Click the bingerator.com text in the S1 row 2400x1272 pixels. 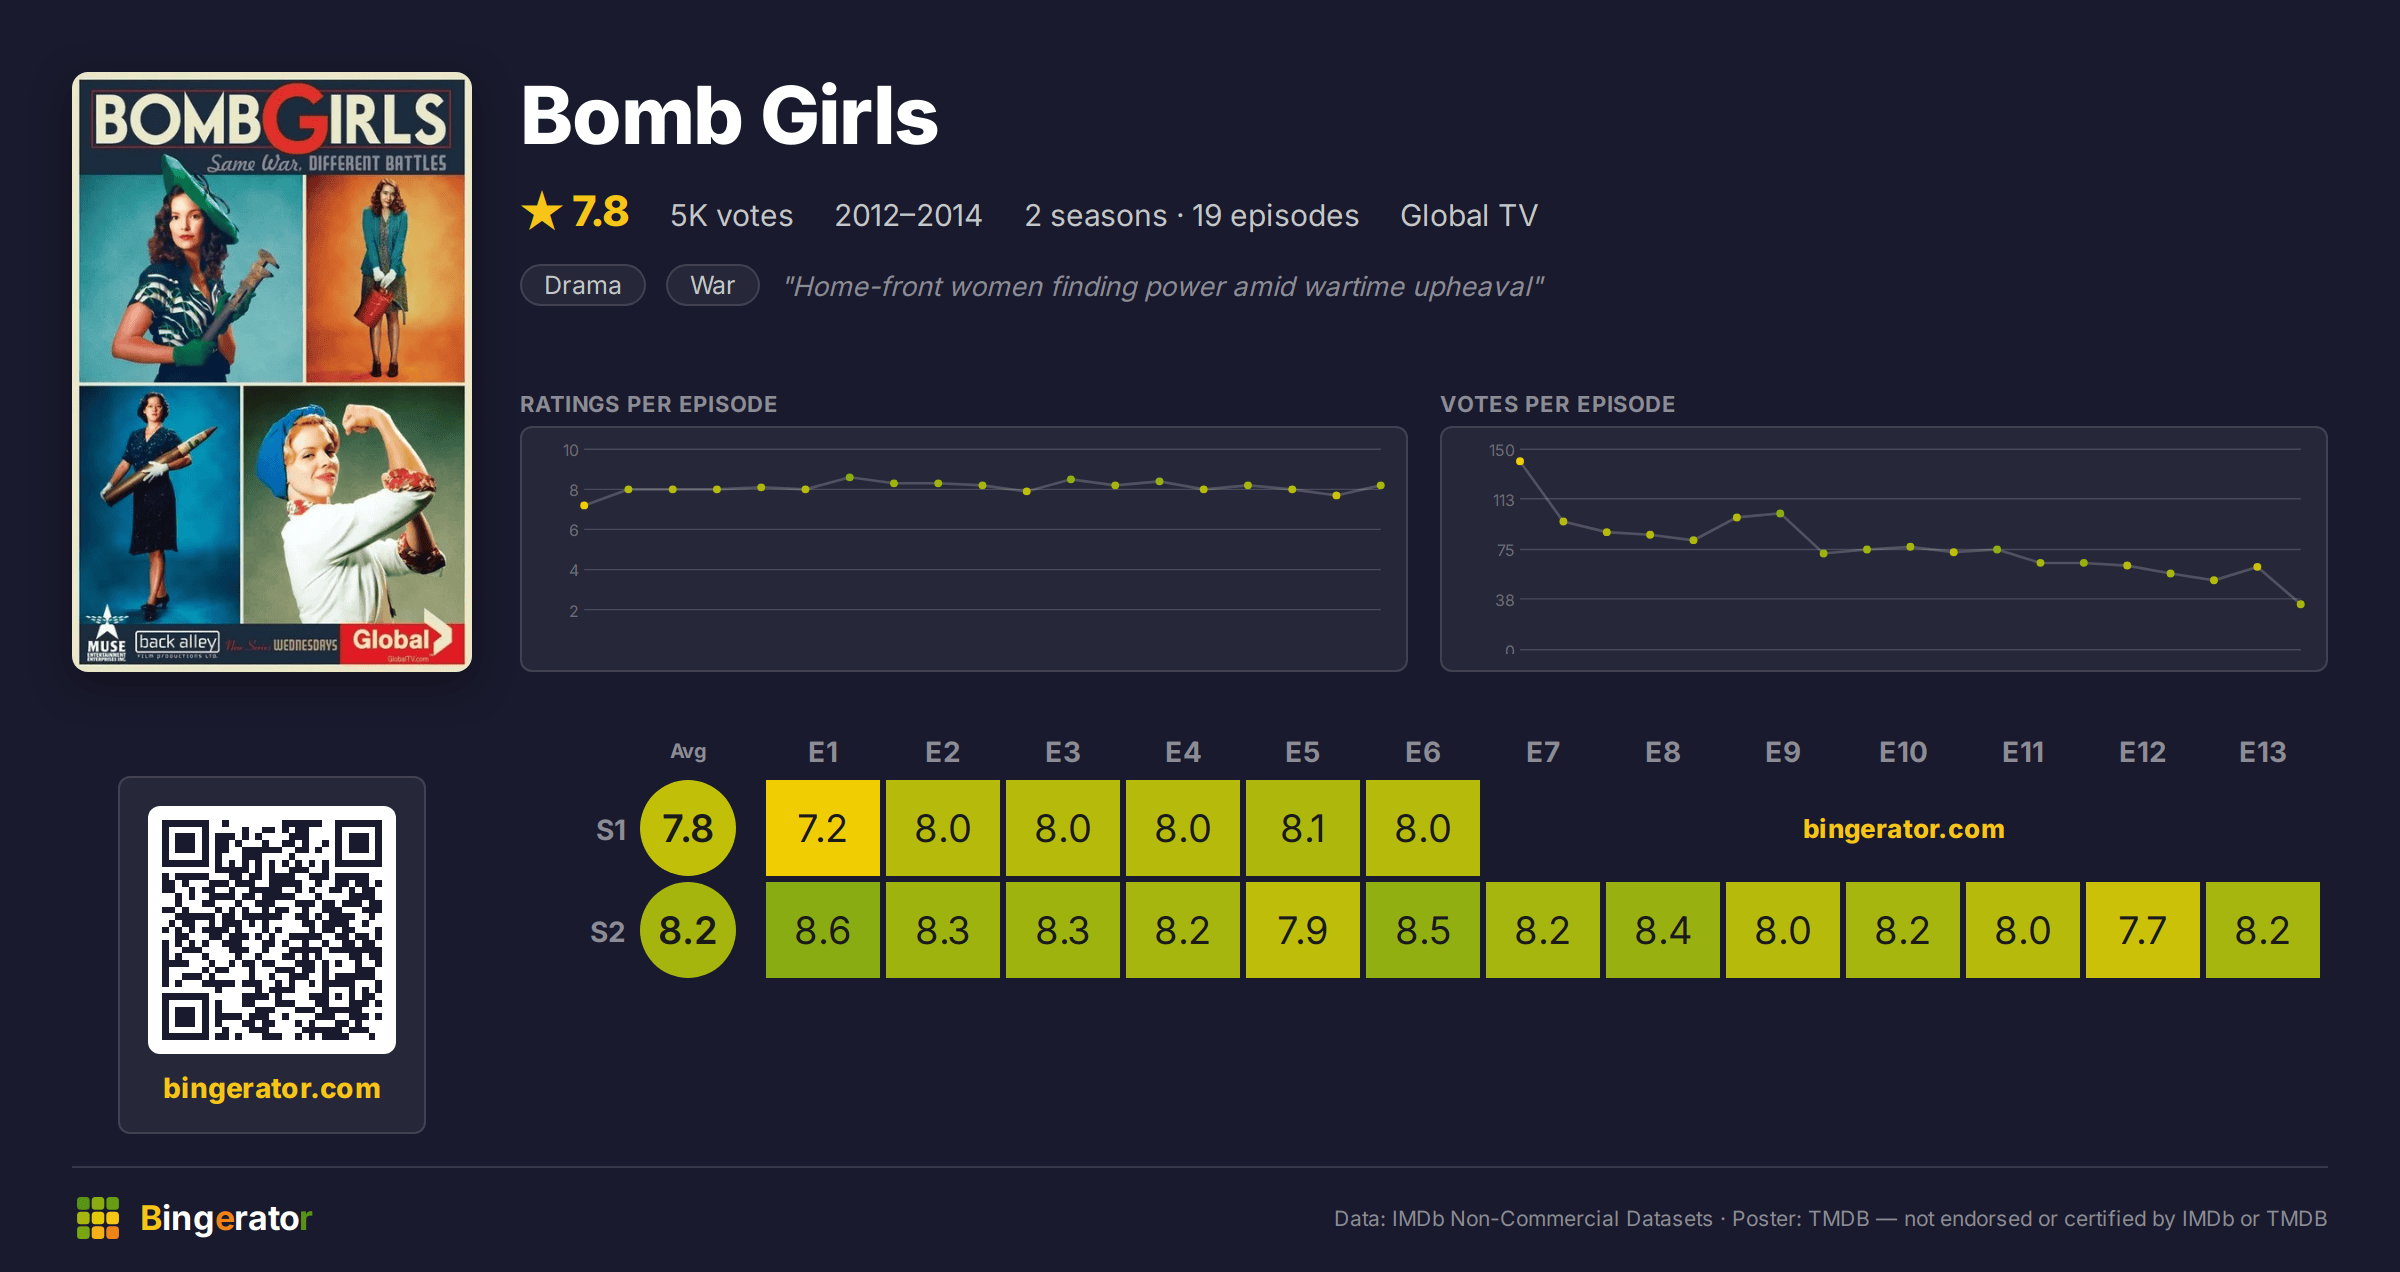click(1904, 828)
